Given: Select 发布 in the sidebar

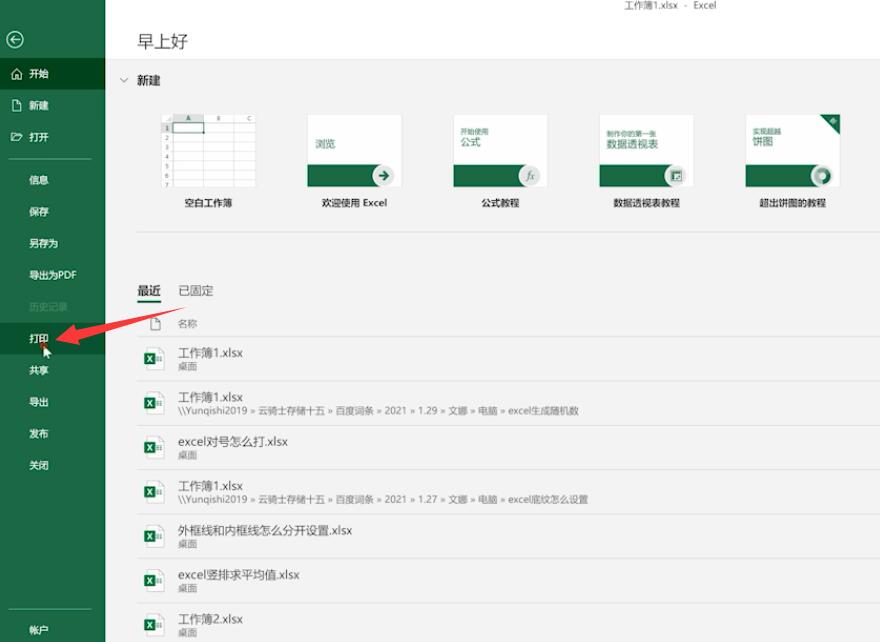Looking at the screenshot, I should pyautogui.click(x=52, y=434).
